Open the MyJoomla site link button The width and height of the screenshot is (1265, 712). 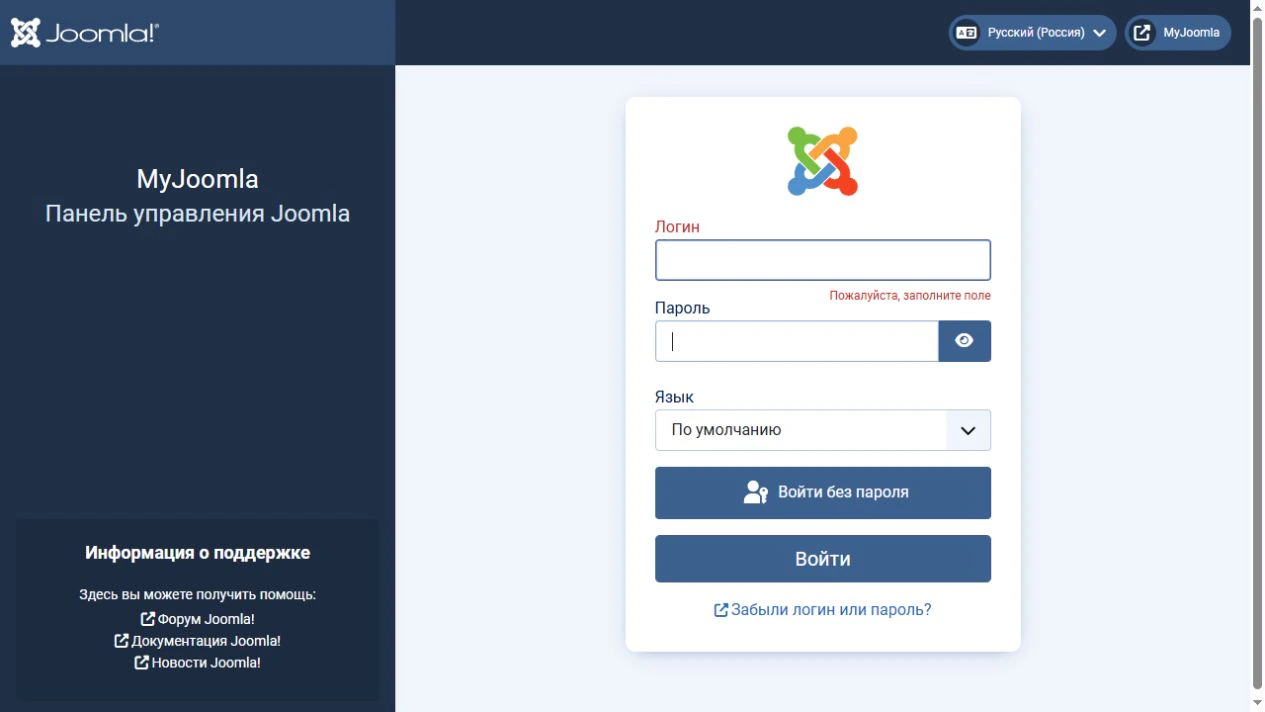[1178, 32]
